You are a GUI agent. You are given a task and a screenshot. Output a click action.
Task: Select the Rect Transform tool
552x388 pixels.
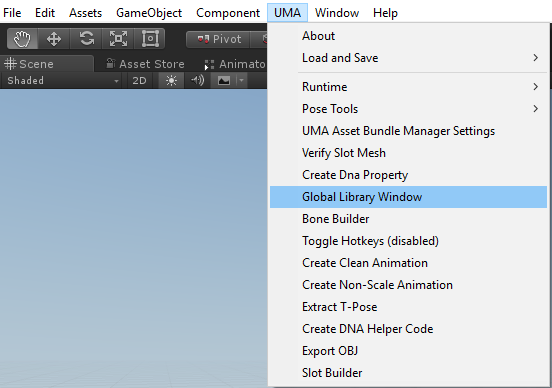tap(150, 39)
